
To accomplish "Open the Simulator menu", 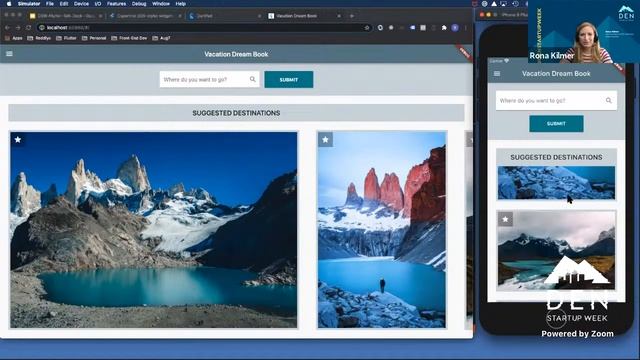I will [x=29, y=4].
